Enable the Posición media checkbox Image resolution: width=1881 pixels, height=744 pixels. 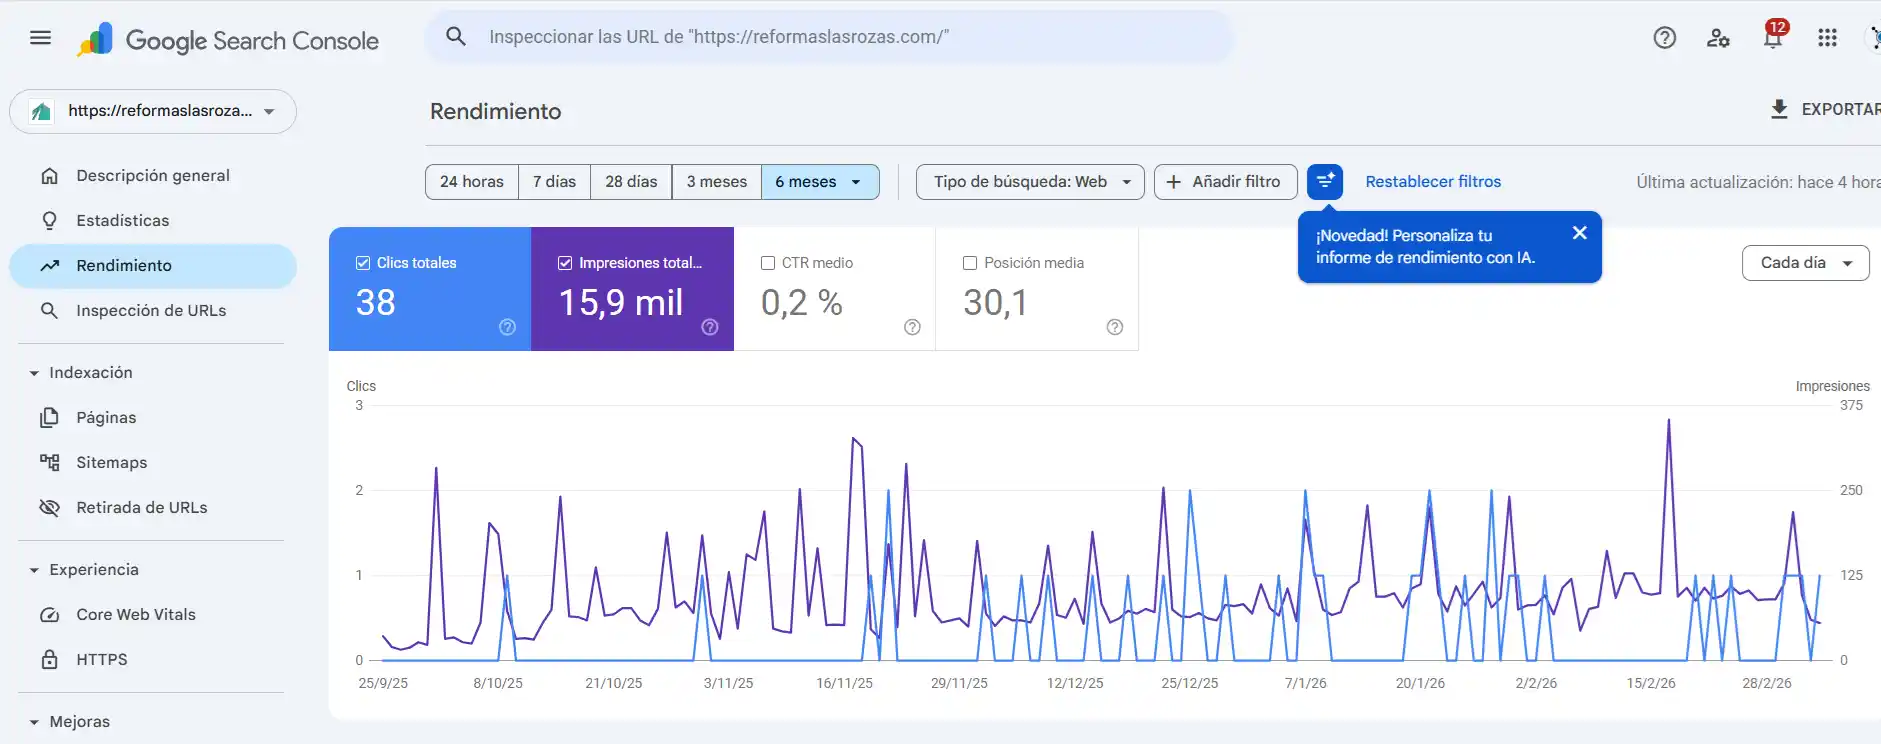[x=970, y=263]
